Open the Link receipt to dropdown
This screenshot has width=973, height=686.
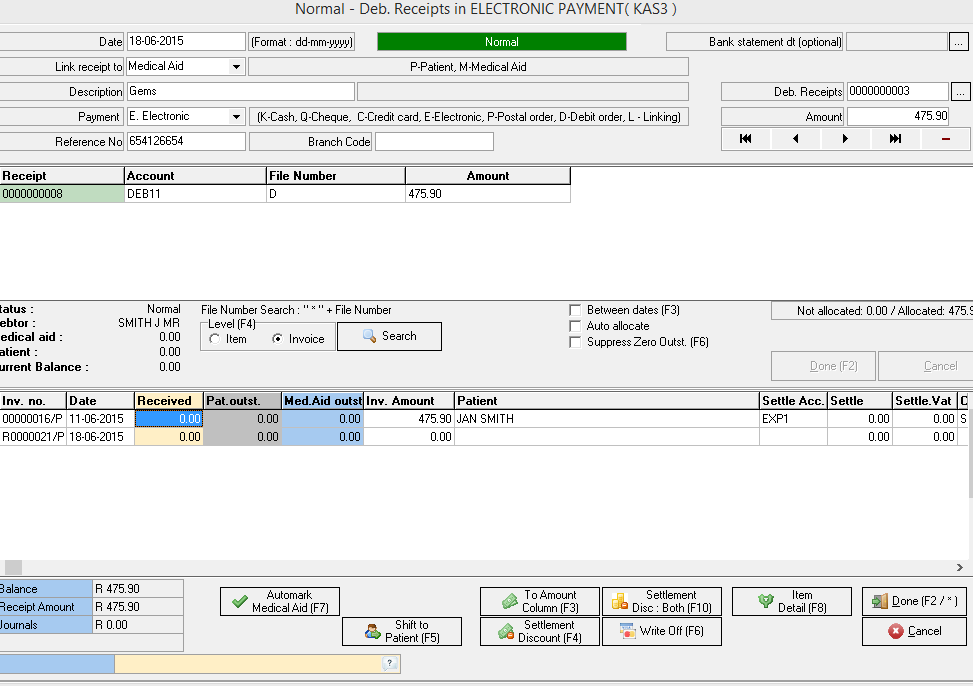tap(236, 67)
